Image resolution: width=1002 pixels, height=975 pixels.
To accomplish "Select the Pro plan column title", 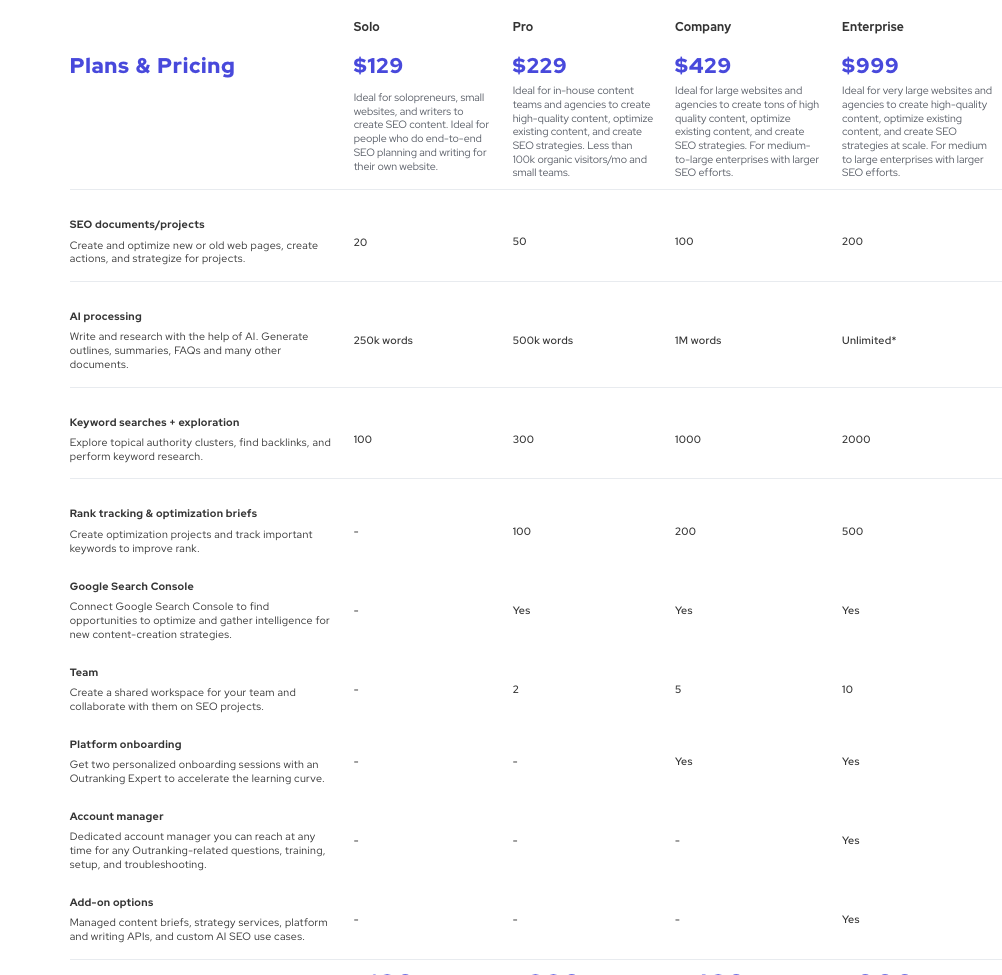I will point(522,27).
